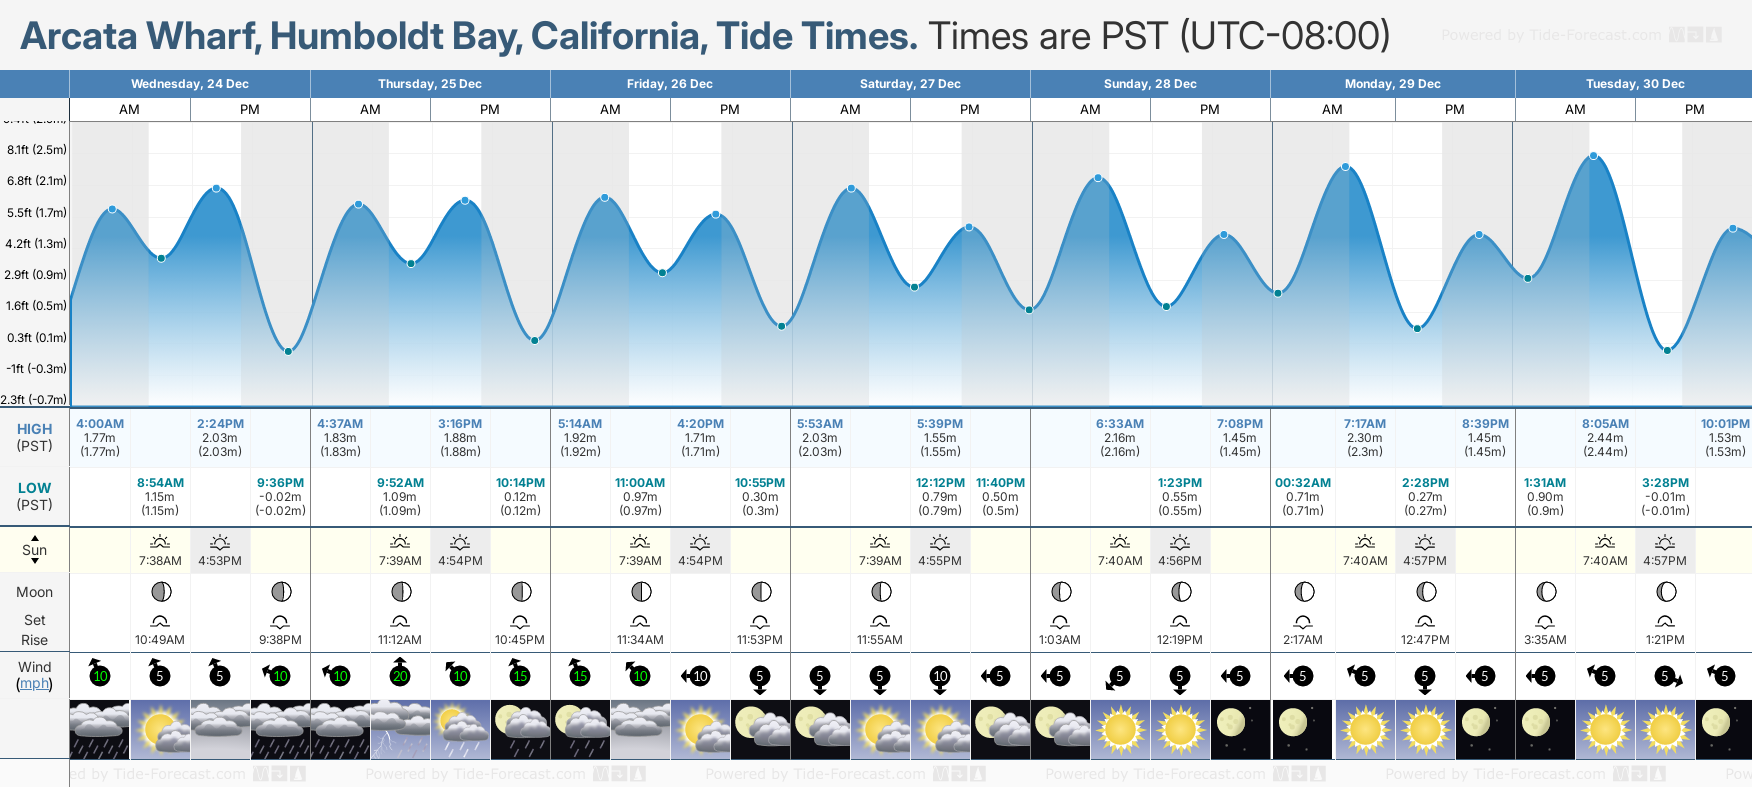Click the sunset icon above 4:53PM
Image resolution: width=1752 pixels, height=787 pixels.
tap(220, 542)
